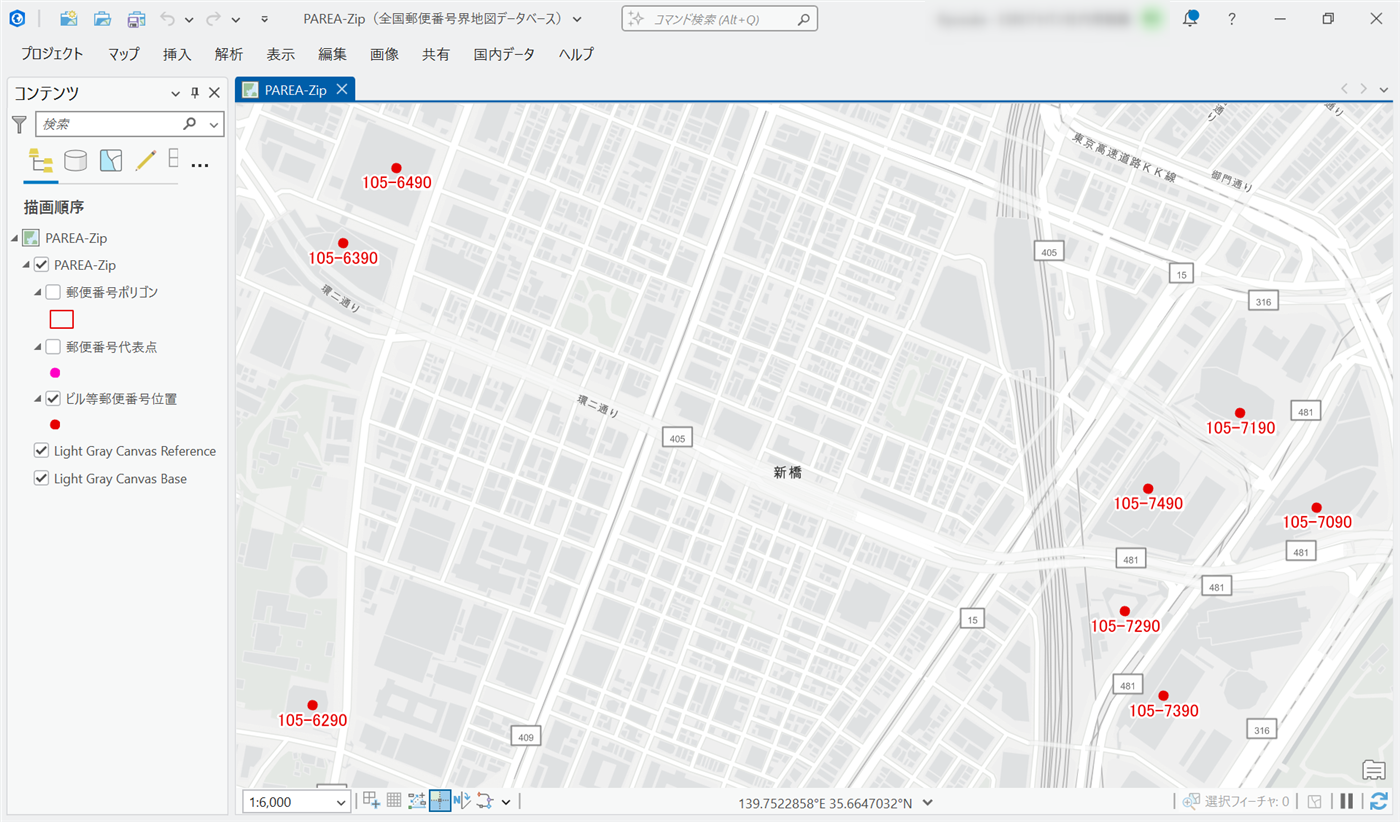Pause map drawing with the pause button
The width and height of the screenshot is (1400, 822).
coord(1347,801)
